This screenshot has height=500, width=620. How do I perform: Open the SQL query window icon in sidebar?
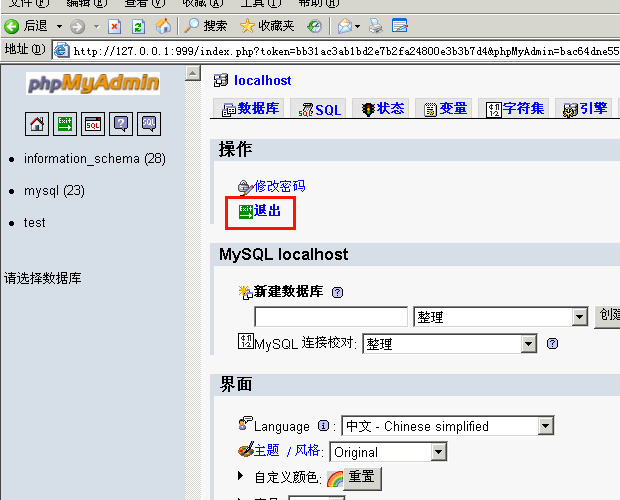click(x=93, y=124)
